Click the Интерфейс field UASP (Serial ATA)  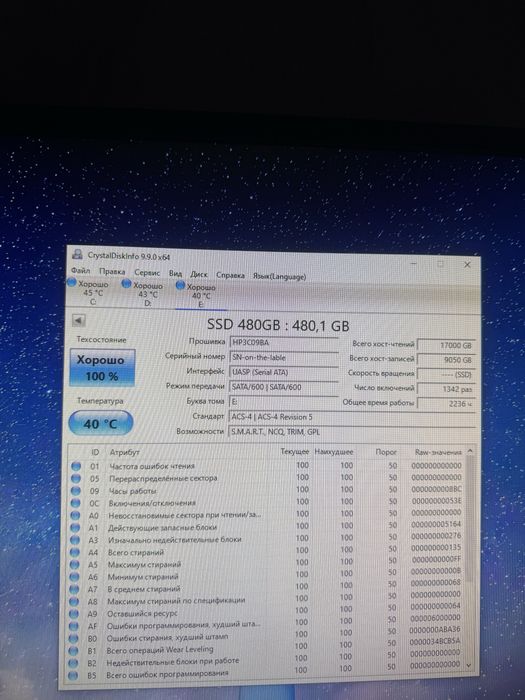pos(284,372)
